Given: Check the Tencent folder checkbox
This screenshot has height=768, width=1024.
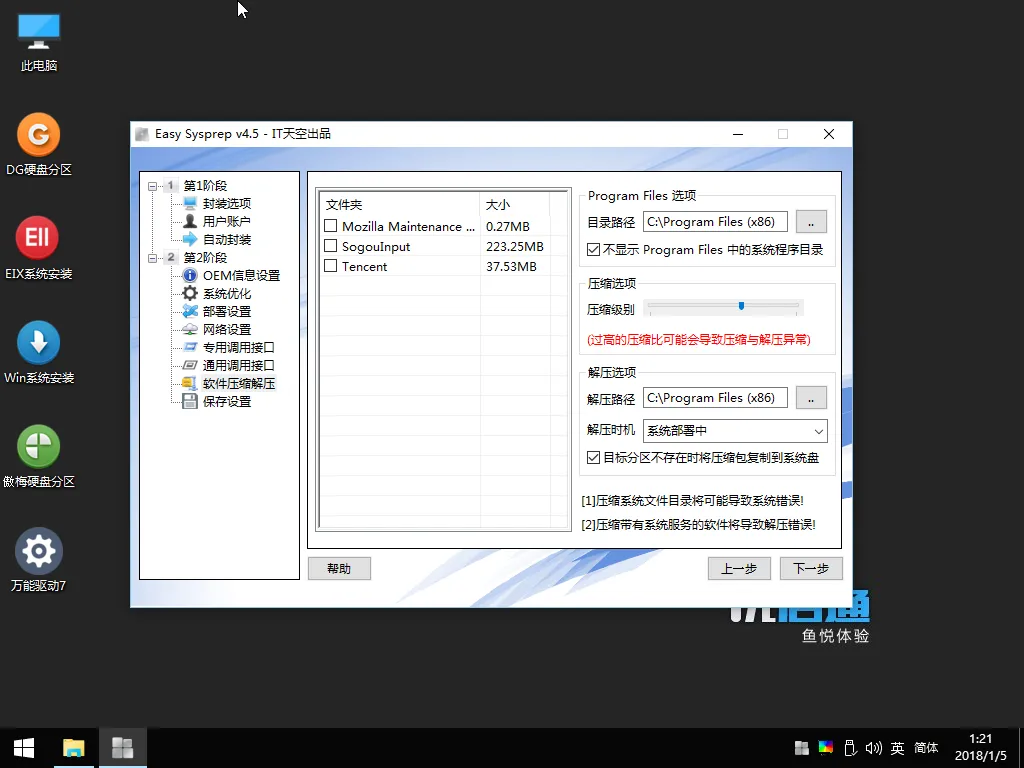Looking at the screenshot, I should pyautogui.click(x=330, y=266).
